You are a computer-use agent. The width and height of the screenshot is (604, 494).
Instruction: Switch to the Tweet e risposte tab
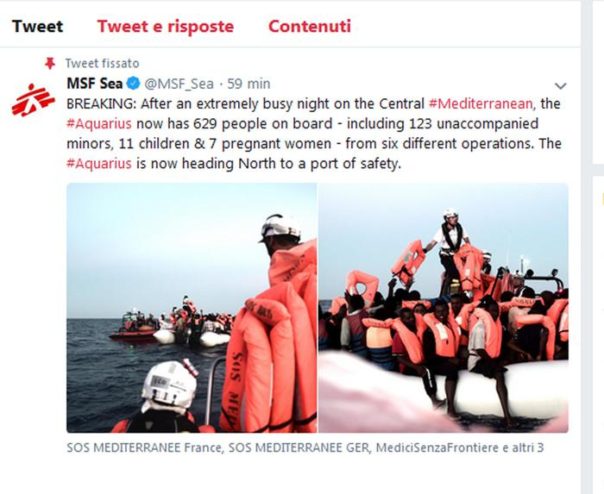coord(166,26)
